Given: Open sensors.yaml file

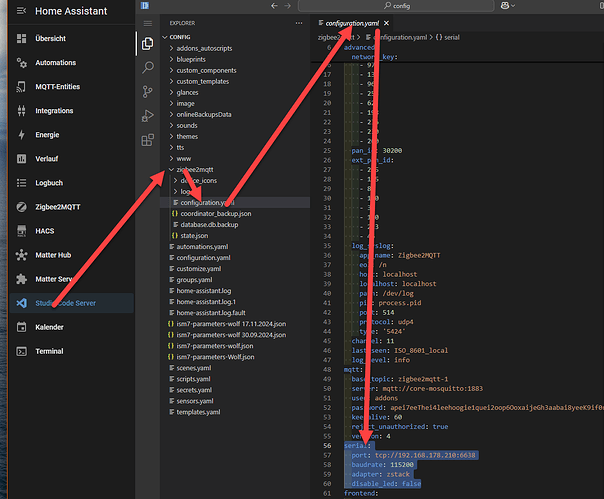Looking at the screenshot, I should pos(195,401).
